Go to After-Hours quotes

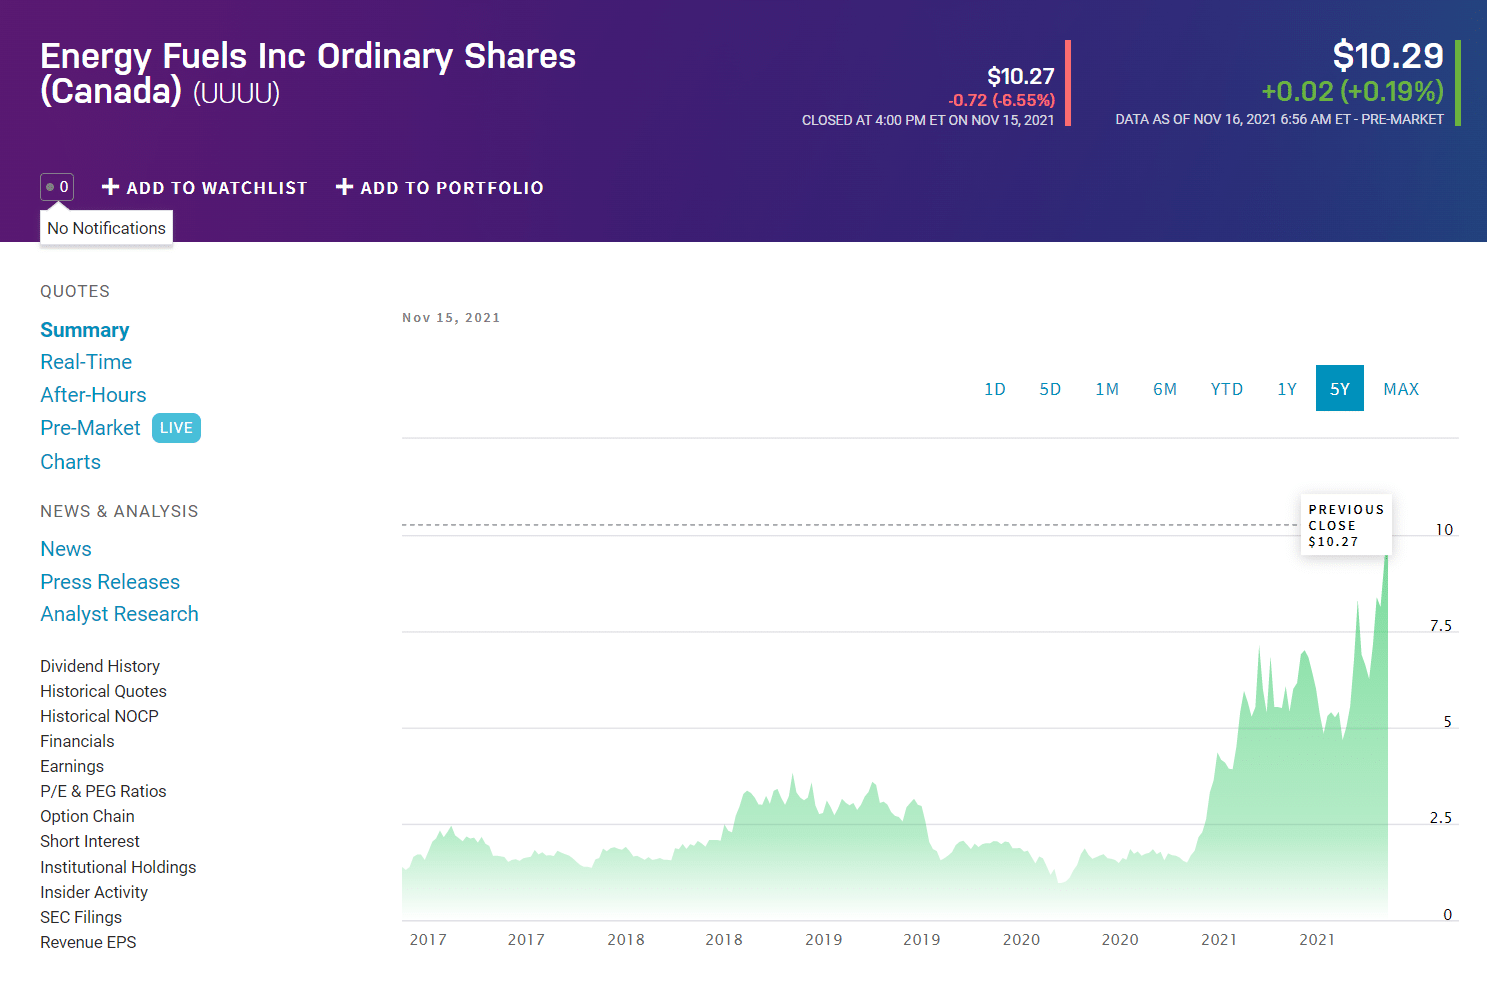pyautogui.click(x=93, y=395)
